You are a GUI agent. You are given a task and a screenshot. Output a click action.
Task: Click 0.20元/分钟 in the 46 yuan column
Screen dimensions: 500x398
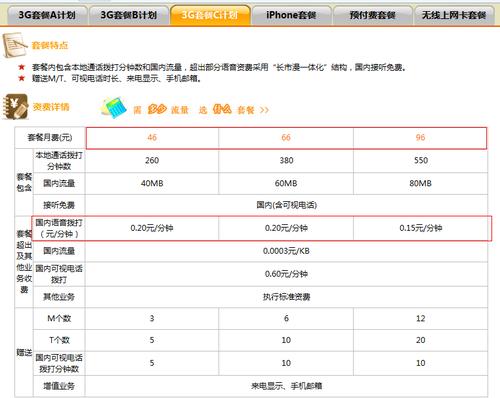click(152, 228)
